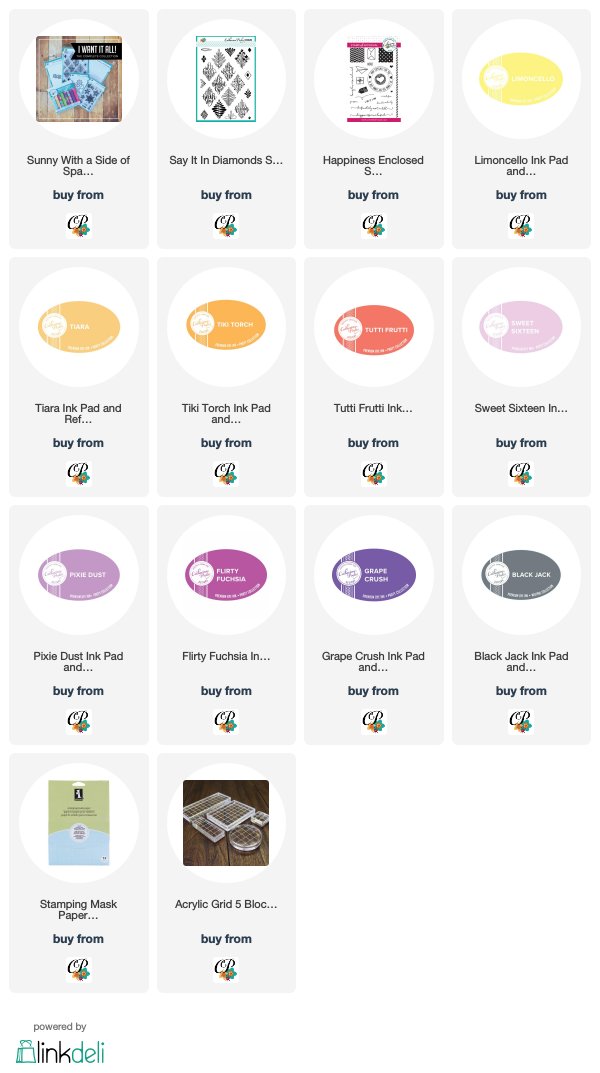
Task: Click the store logo under Tiara Ink Pad
Action: [x=79, y=473]
